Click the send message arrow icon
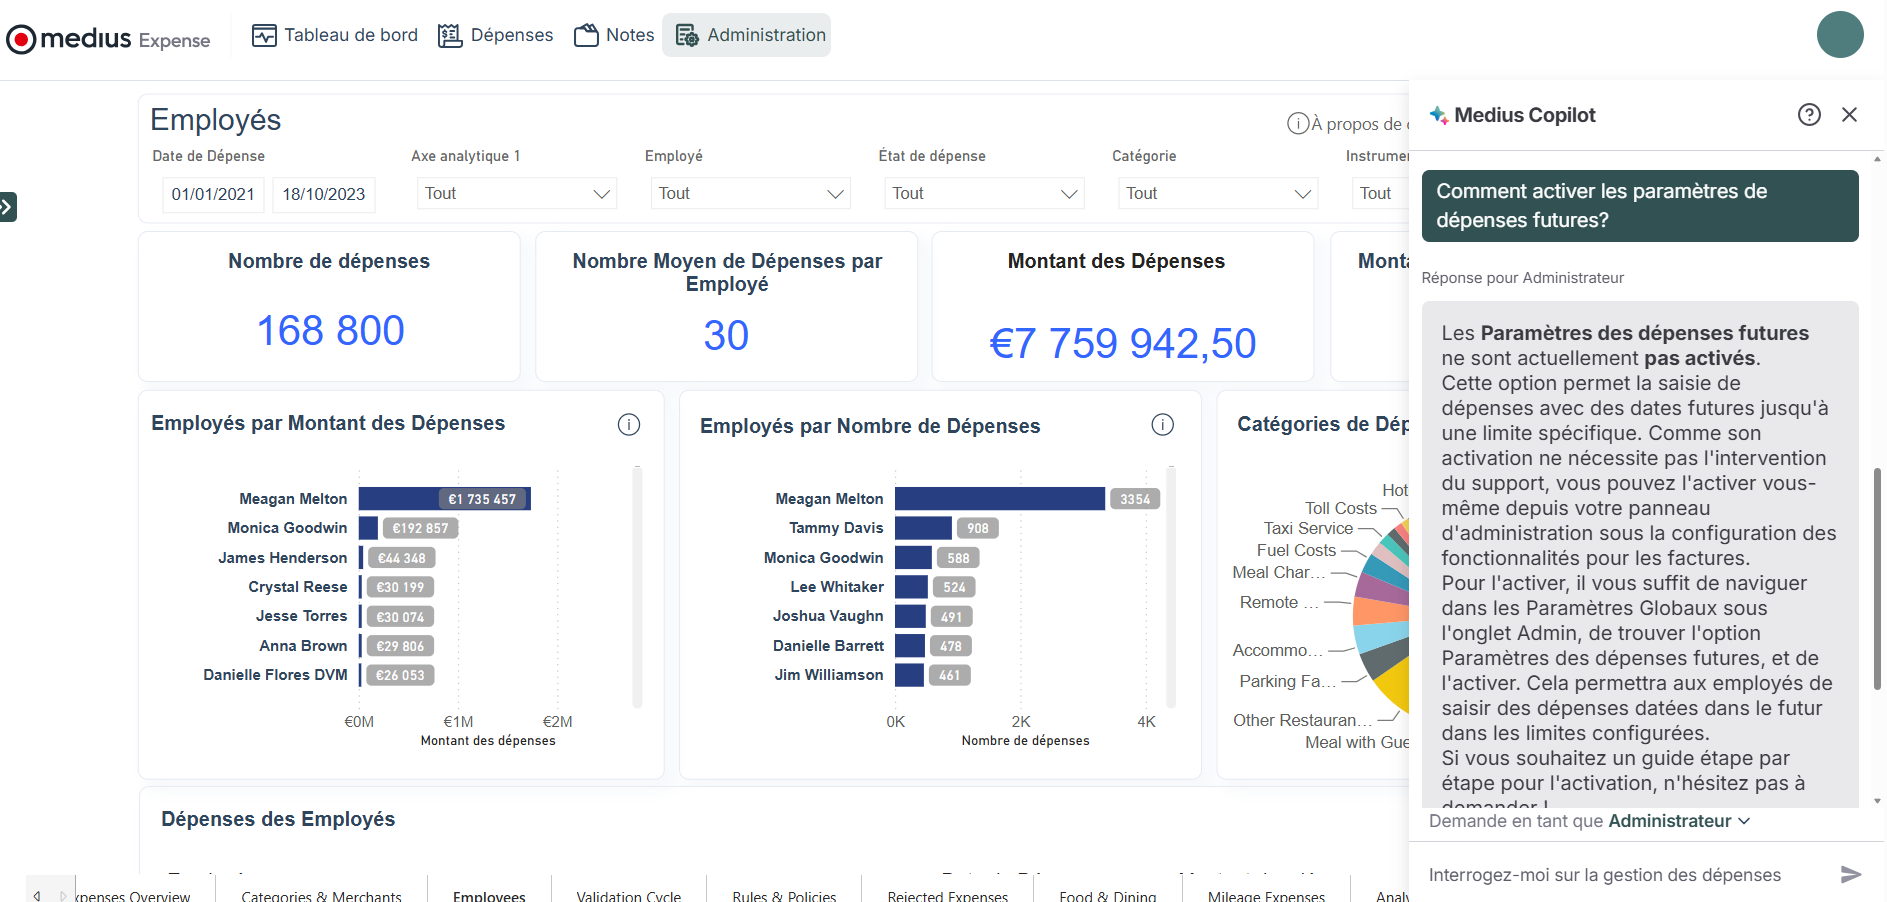The height and width of the screenshot is (902, 1887). coord(1851,875)
